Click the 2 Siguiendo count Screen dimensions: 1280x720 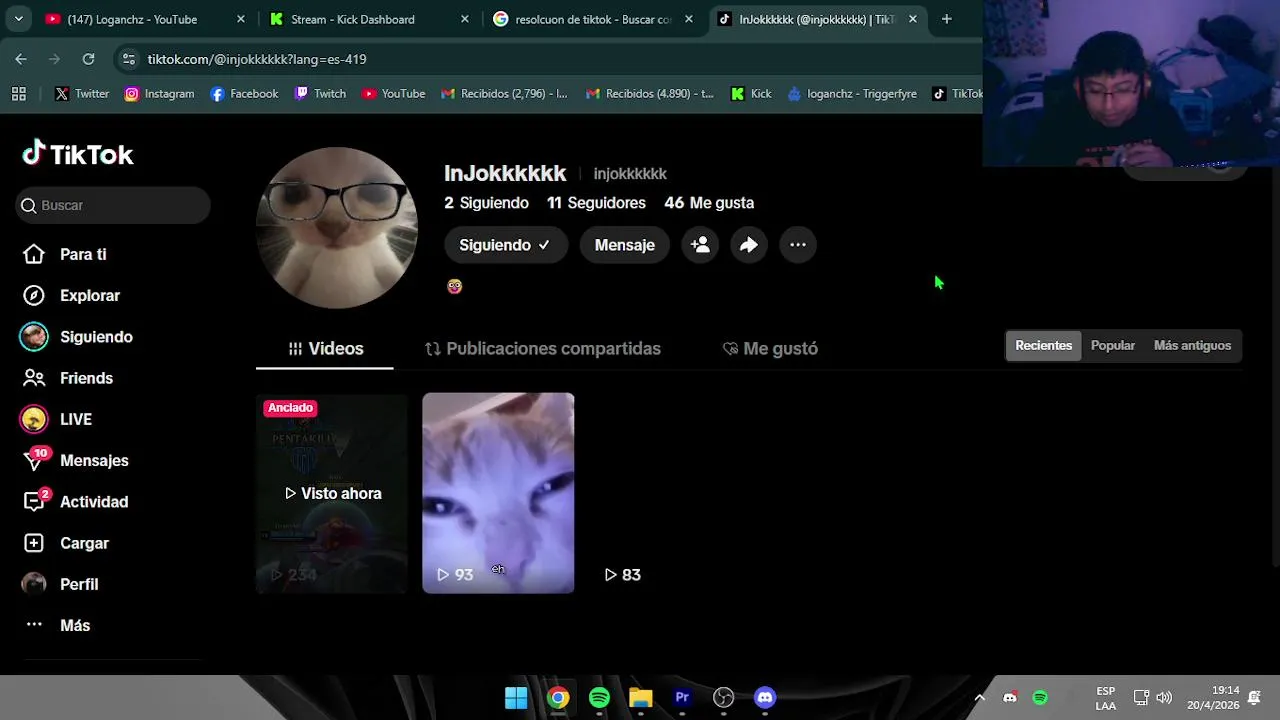486,203
